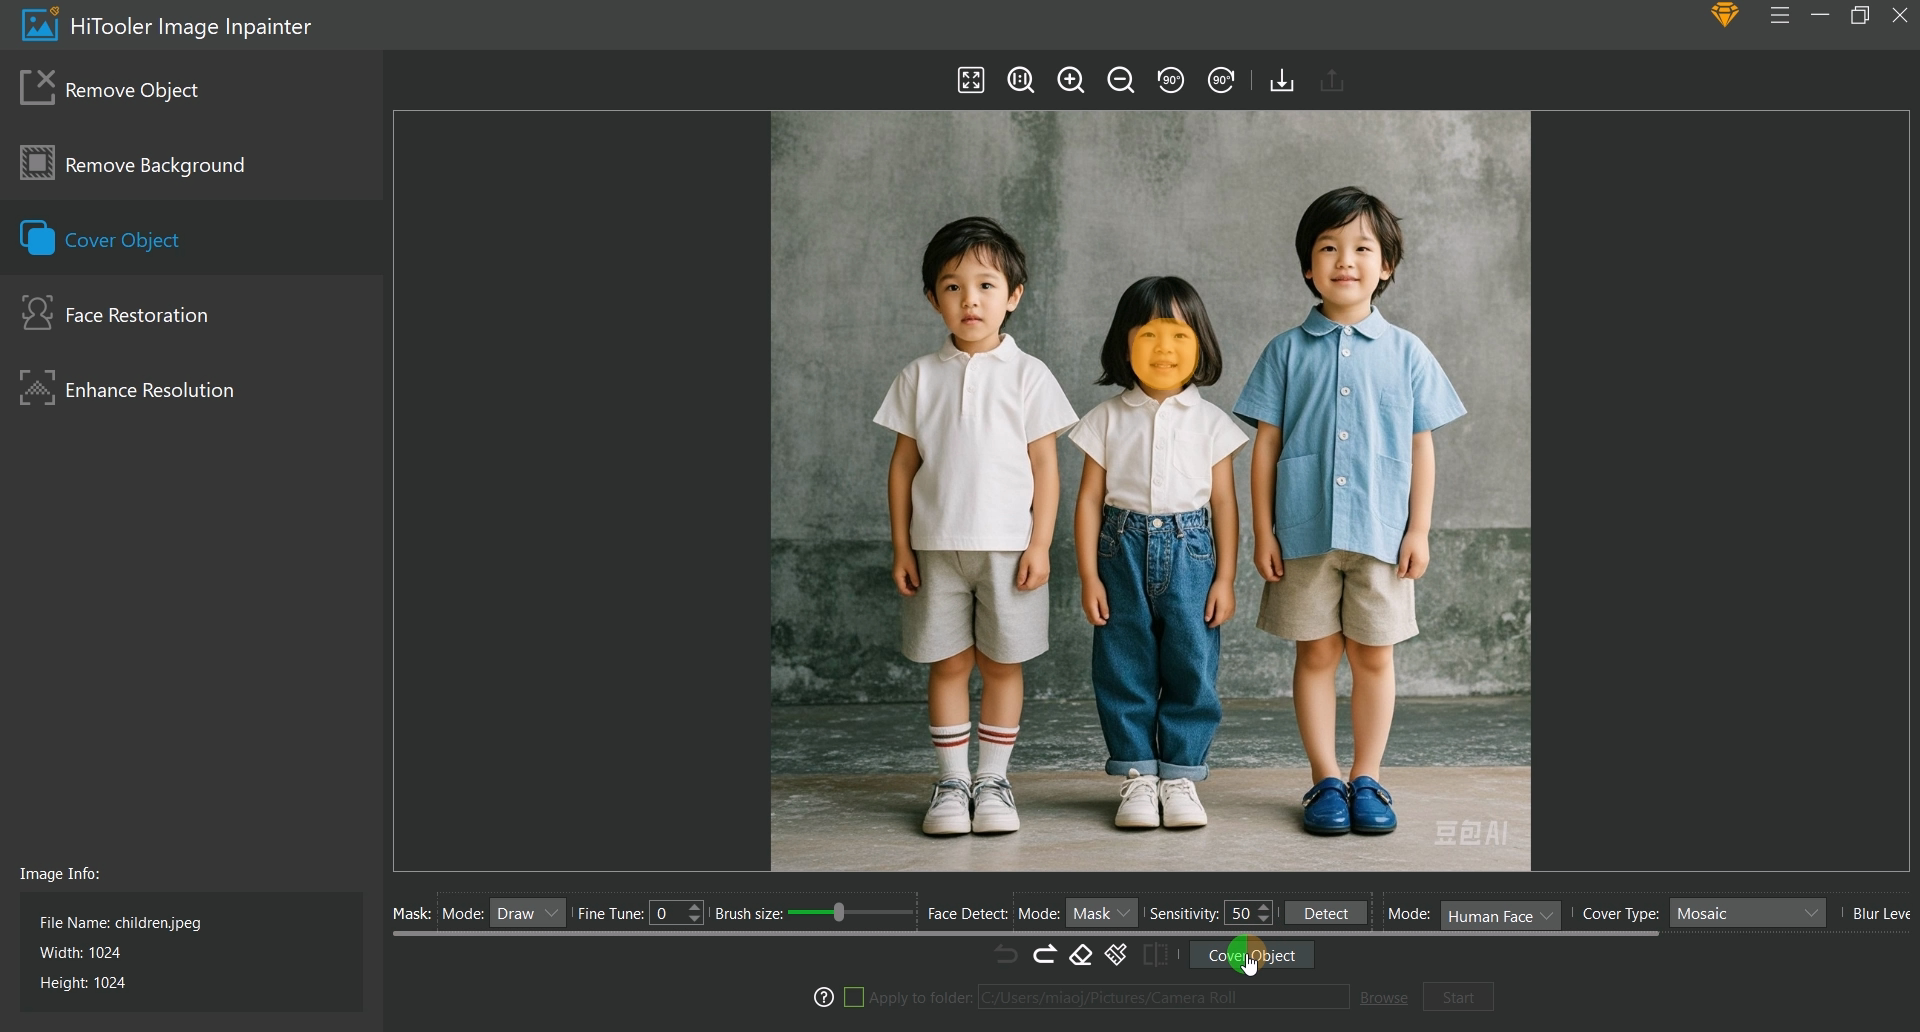
Task: Toggle the before-and-after comparison view
Action: [1155, 955]
